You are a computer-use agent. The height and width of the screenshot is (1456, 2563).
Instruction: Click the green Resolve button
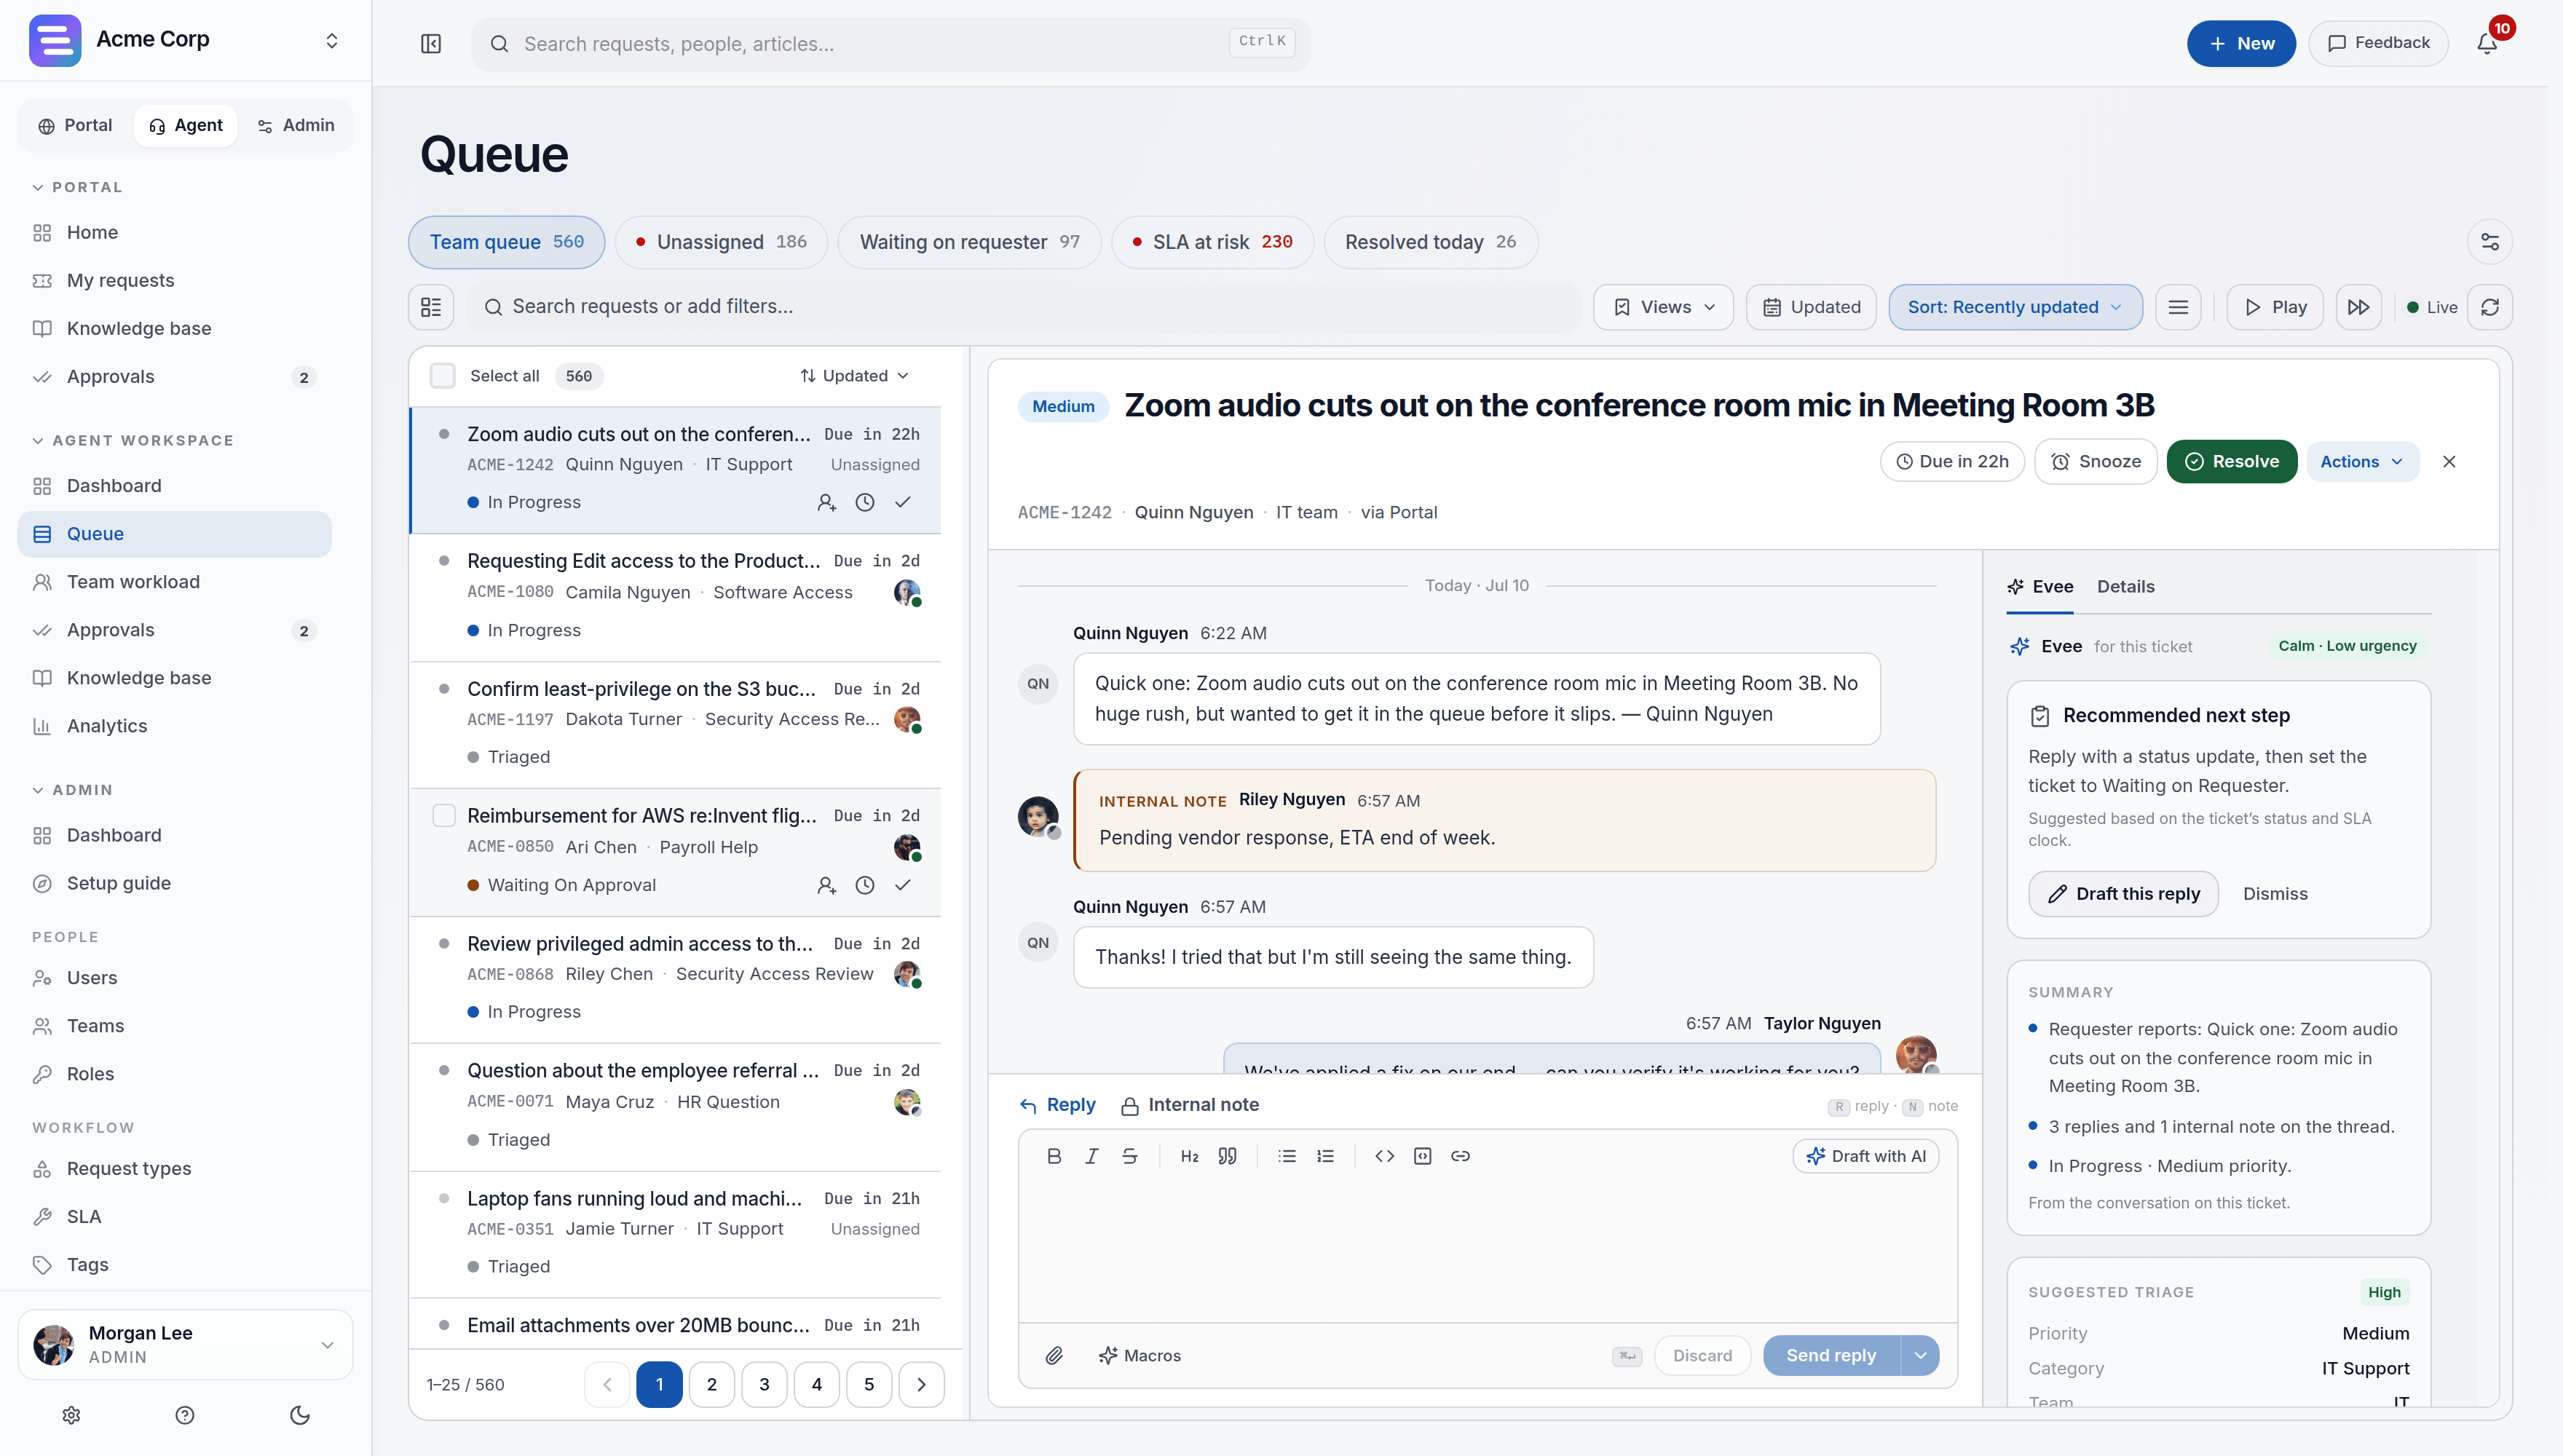tap(2232, 461)
